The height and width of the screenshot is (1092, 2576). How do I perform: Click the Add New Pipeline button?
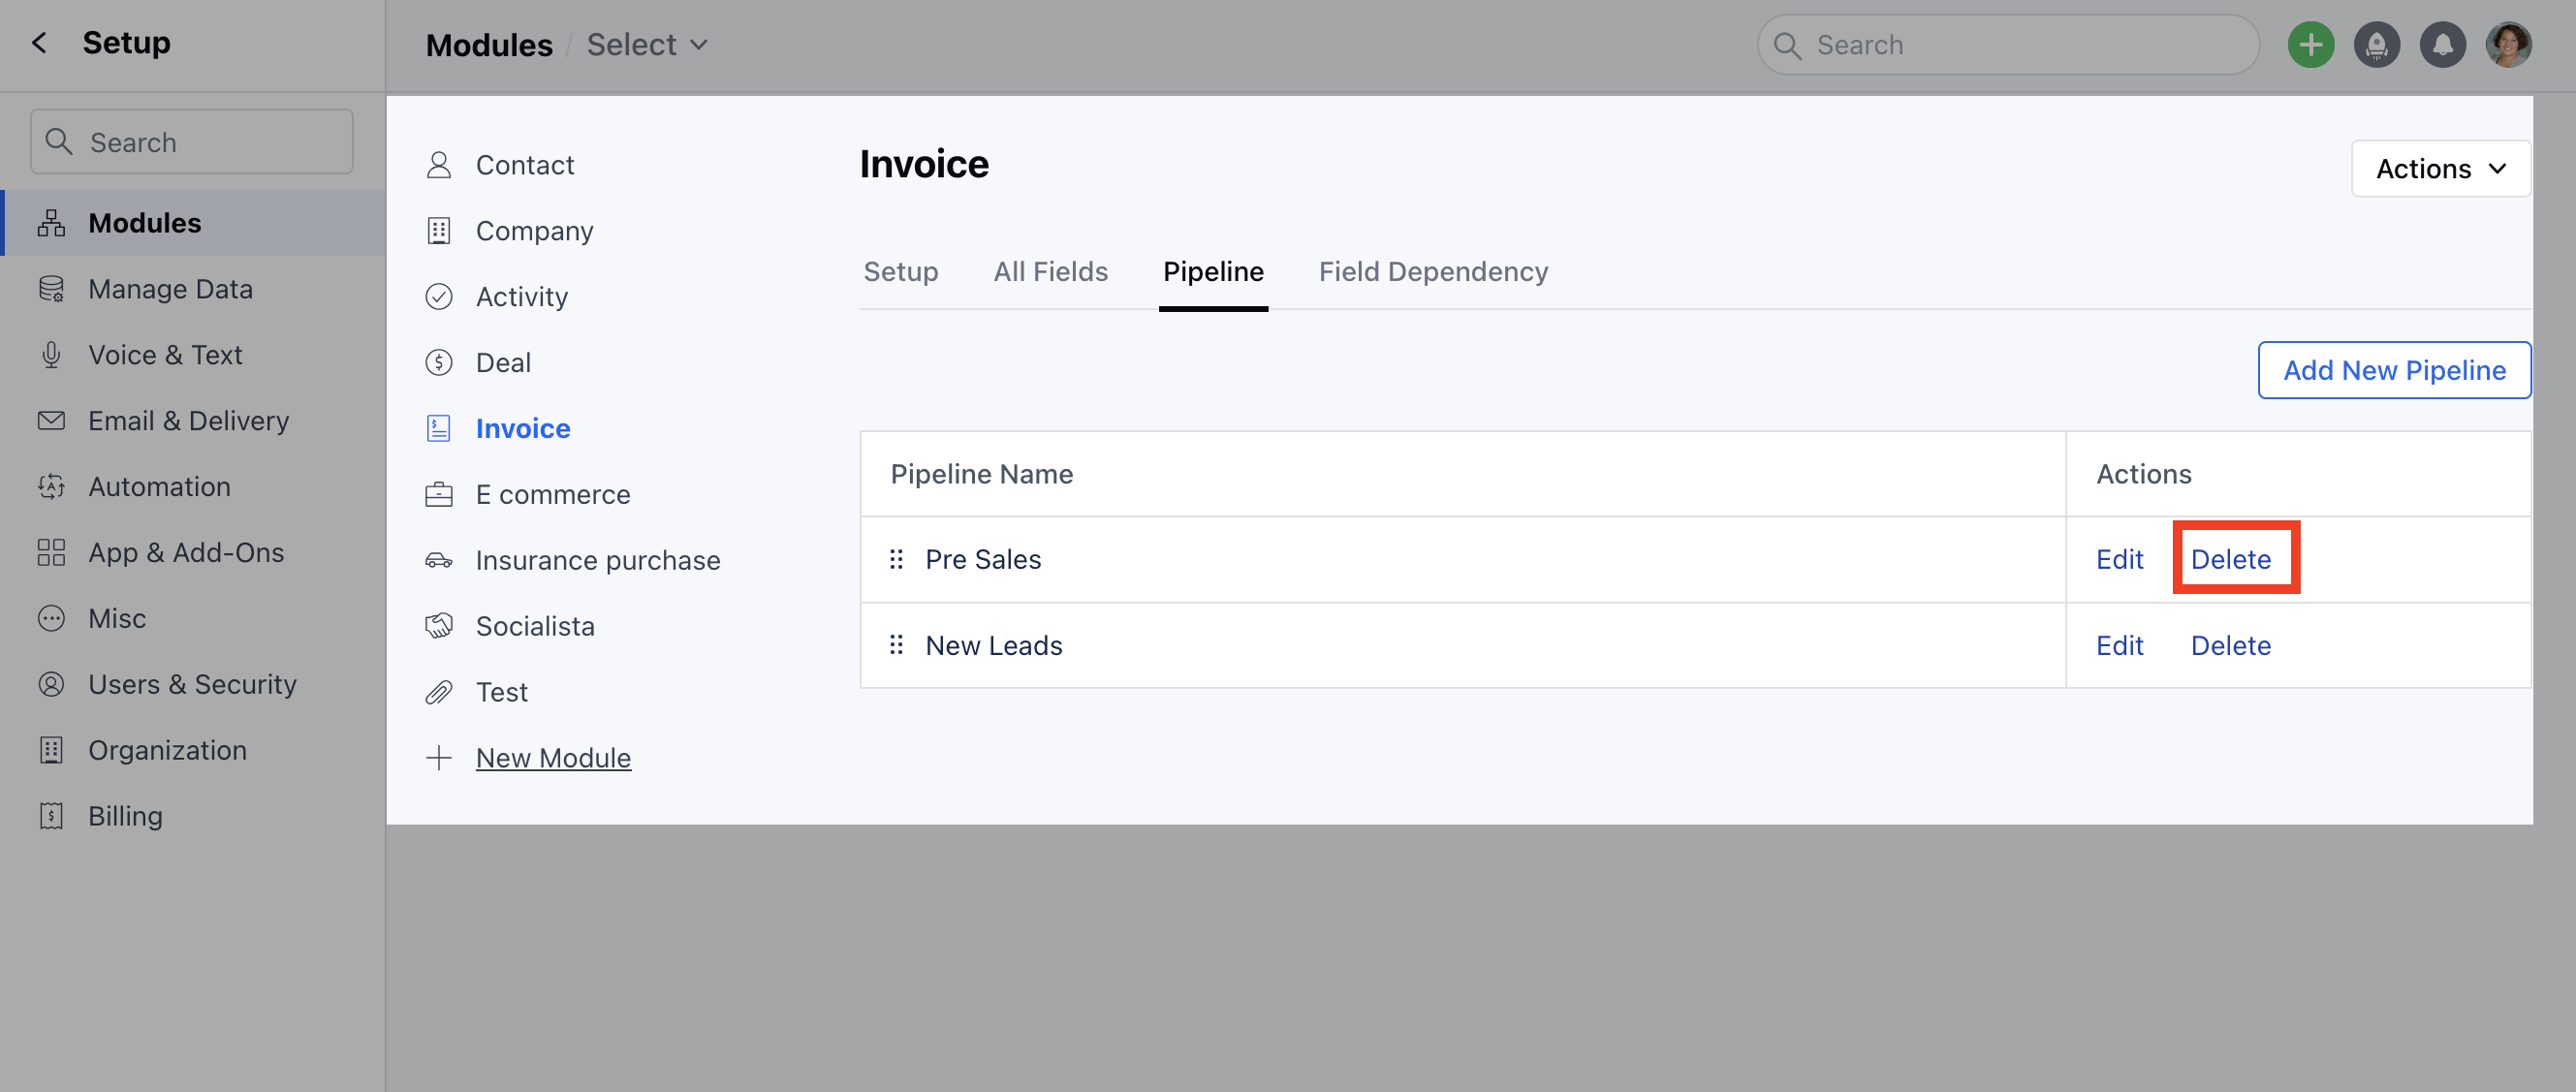coord(2394,370)
